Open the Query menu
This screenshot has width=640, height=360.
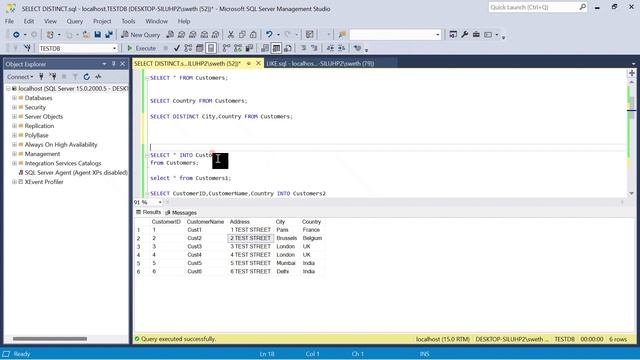click(x=75, y=21)
